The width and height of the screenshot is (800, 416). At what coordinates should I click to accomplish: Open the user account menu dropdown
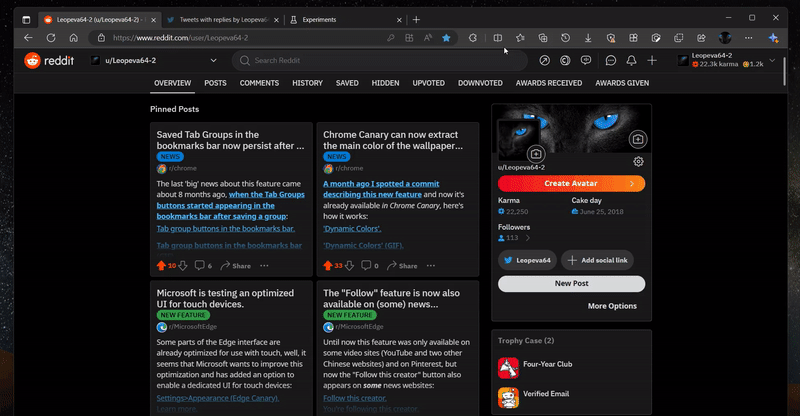(773, 61)
